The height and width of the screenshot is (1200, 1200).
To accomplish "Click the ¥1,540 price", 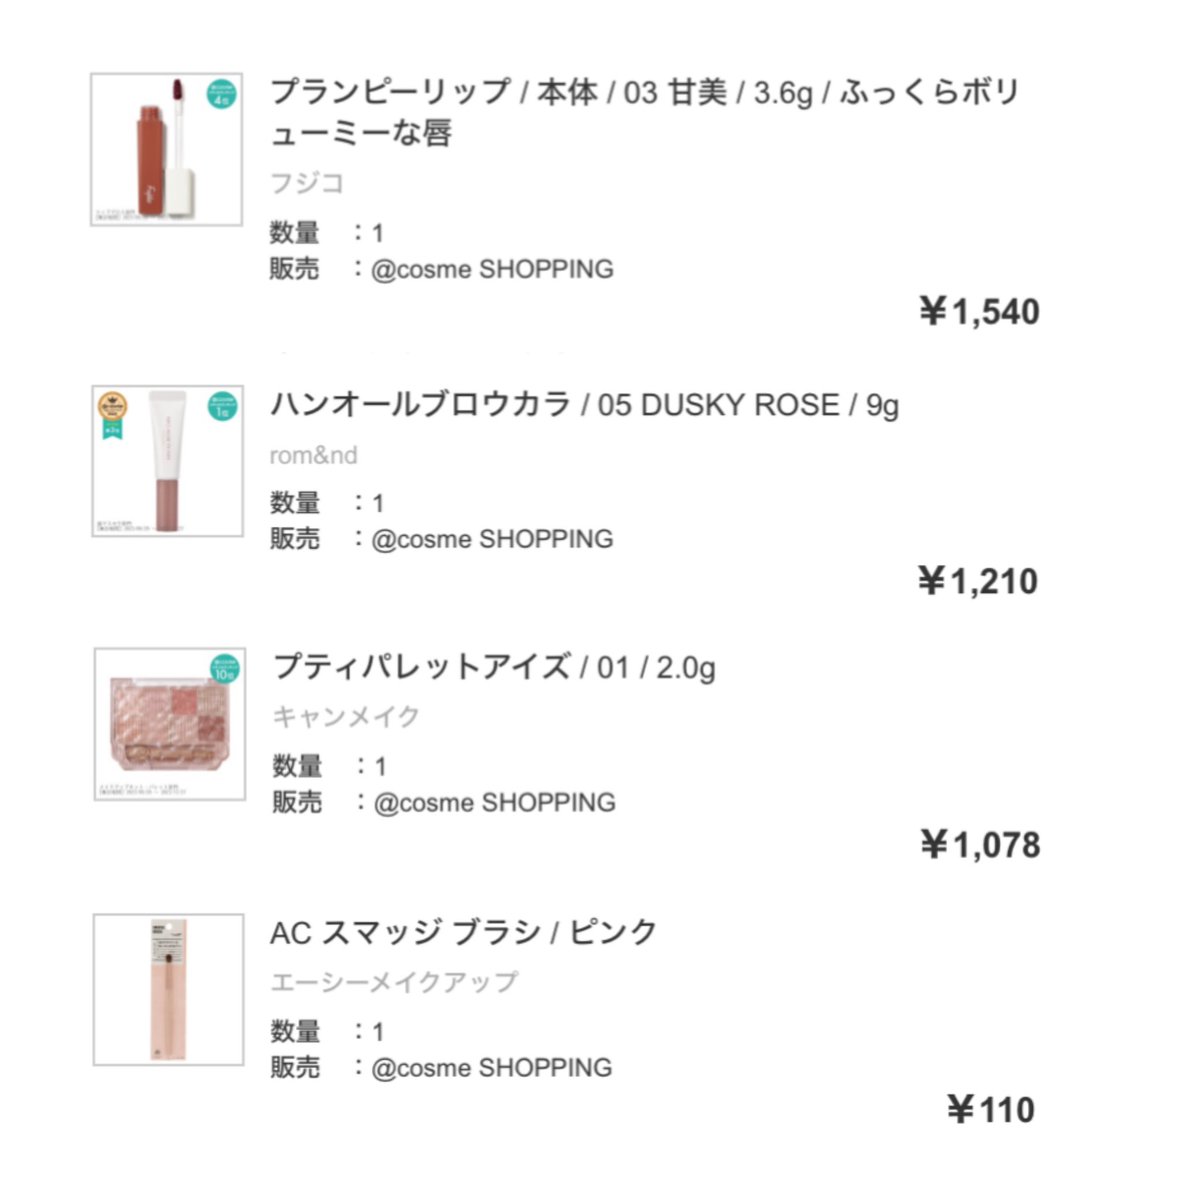I will coord(979,312).
